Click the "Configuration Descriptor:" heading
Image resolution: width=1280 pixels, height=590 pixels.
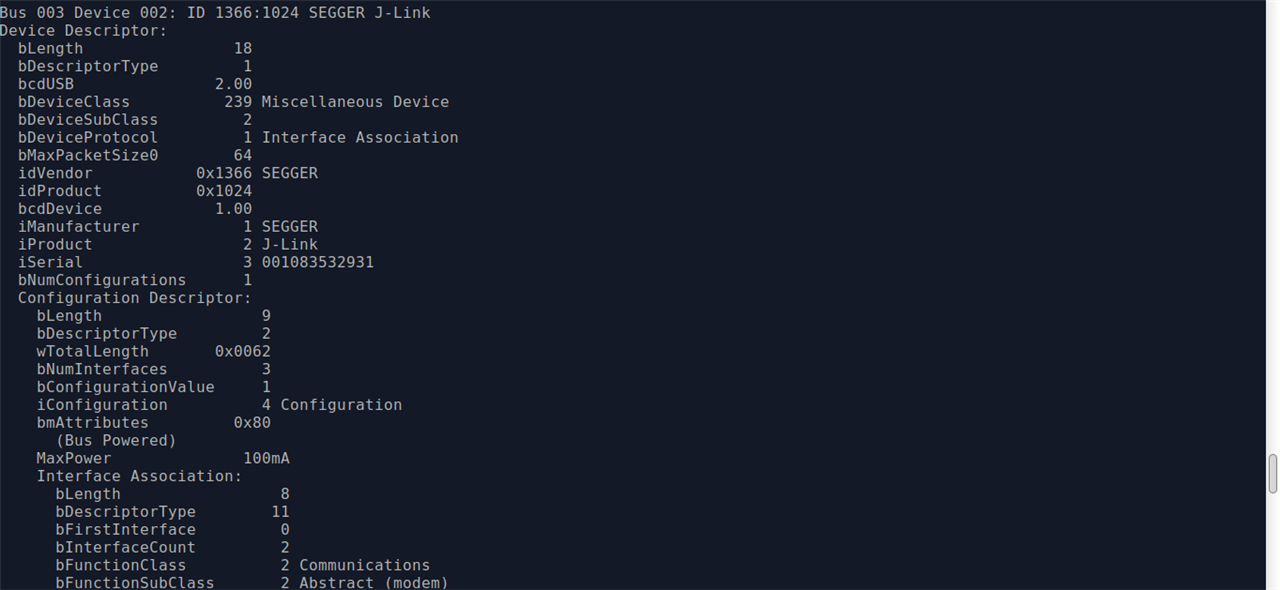point(134,298)
